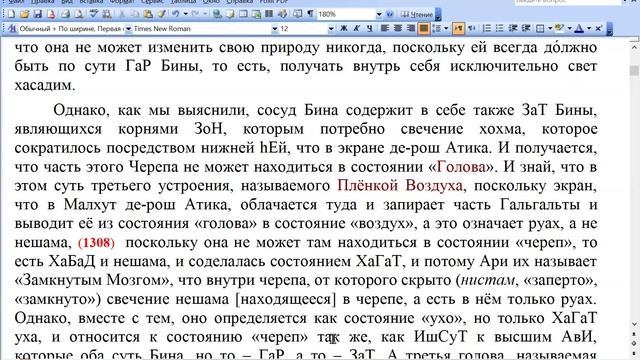Apply bulleted list formatting
Image resolution: width=640 pixels, height=360 pixels.
(500, 28)
